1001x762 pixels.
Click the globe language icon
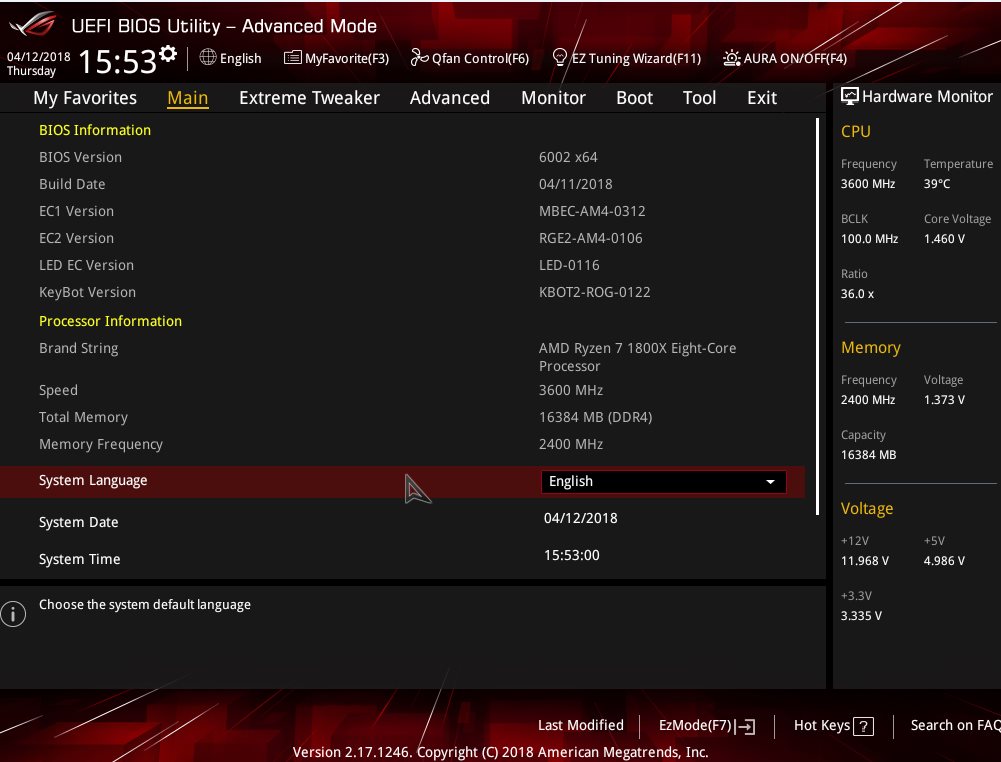[x=207, y=57]
